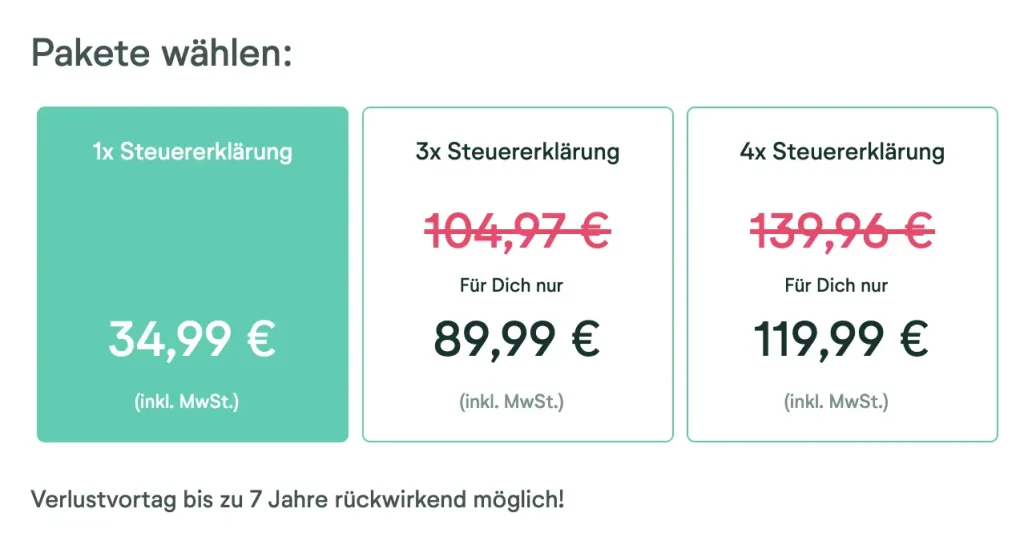Click the crossed-out 104,97 € price
Screen dimensions: 1024x545
click(x=517, y=232)
